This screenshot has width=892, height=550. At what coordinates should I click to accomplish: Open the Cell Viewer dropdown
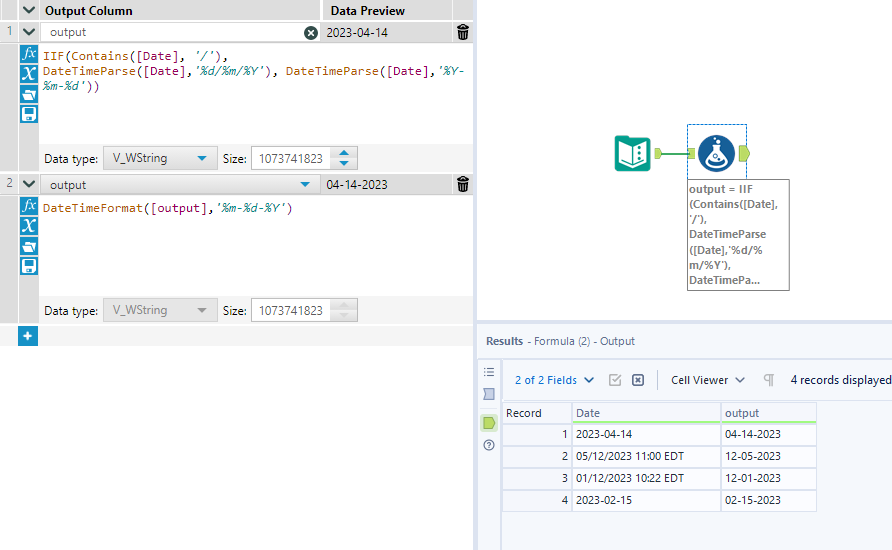point(708,380)
